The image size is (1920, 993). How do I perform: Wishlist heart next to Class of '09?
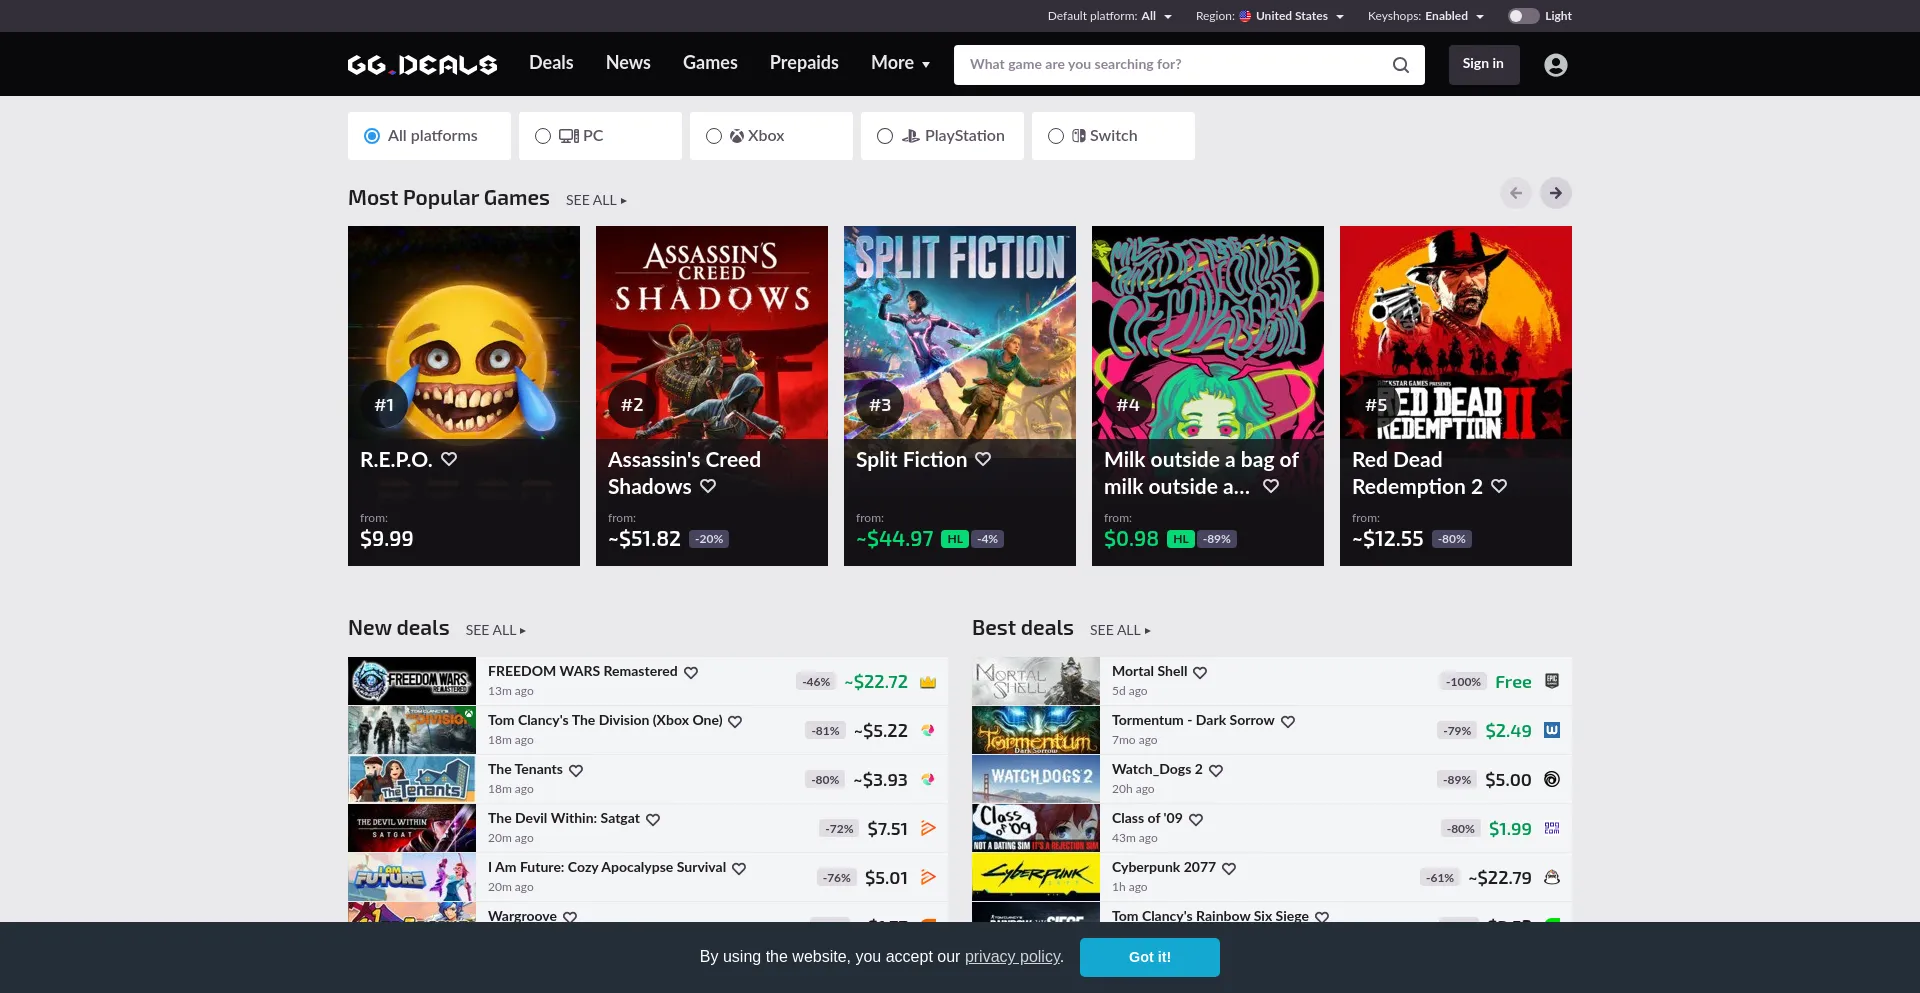pos(1196,819)
